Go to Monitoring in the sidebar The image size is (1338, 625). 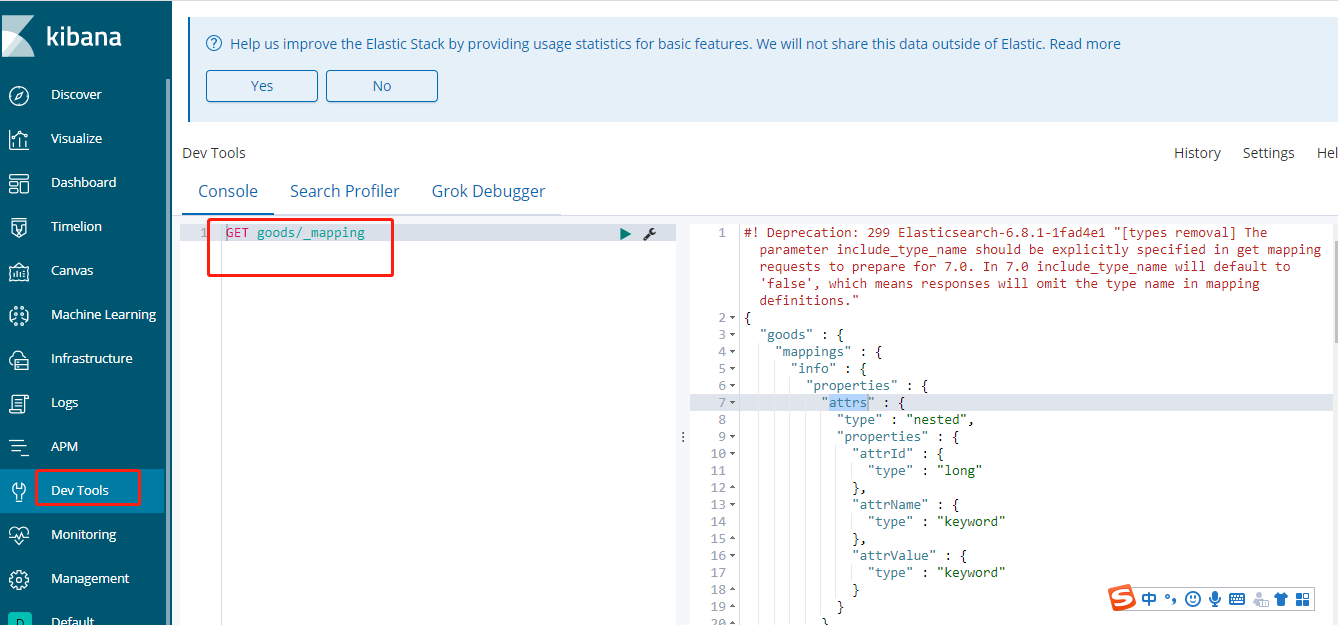pyautogui.click(x=84, y=535)
